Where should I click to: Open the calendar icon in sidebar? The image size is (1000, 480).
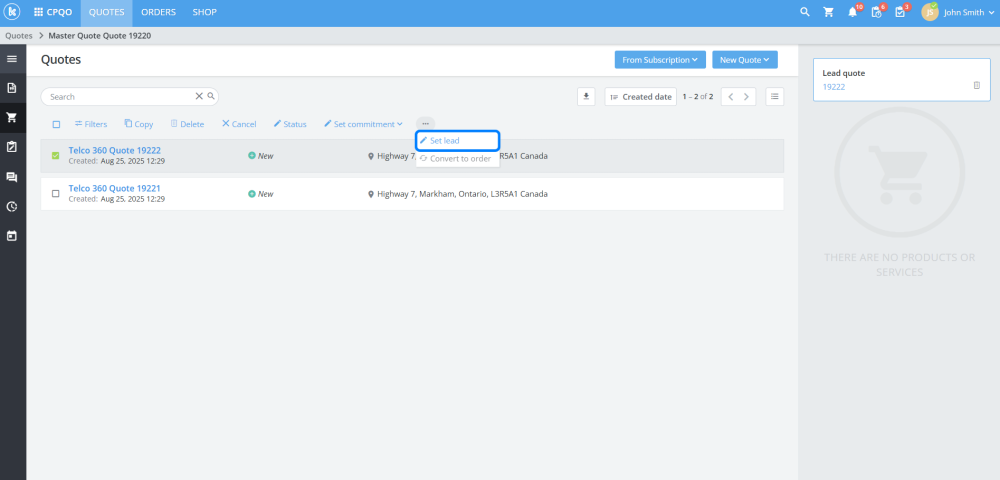[12, 236]
